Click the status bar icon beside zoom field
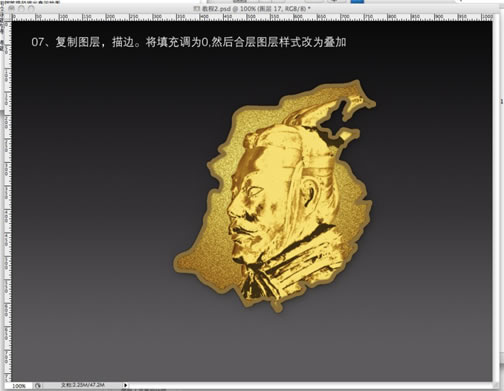 pos(38,386)
